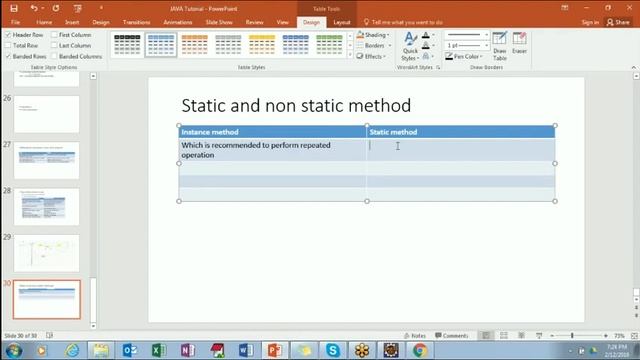Enable the Last Column checkbox

[x=54, y=45]
